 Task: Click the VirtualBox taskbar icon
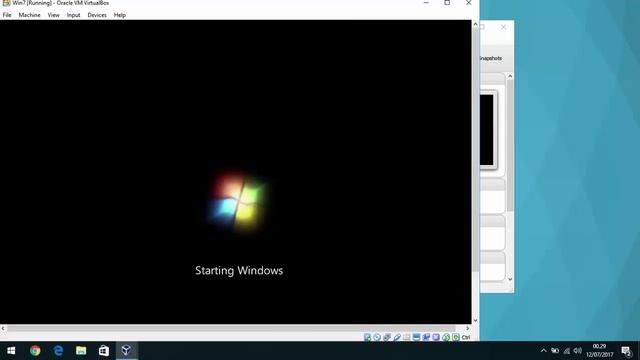tap(127, 351)
